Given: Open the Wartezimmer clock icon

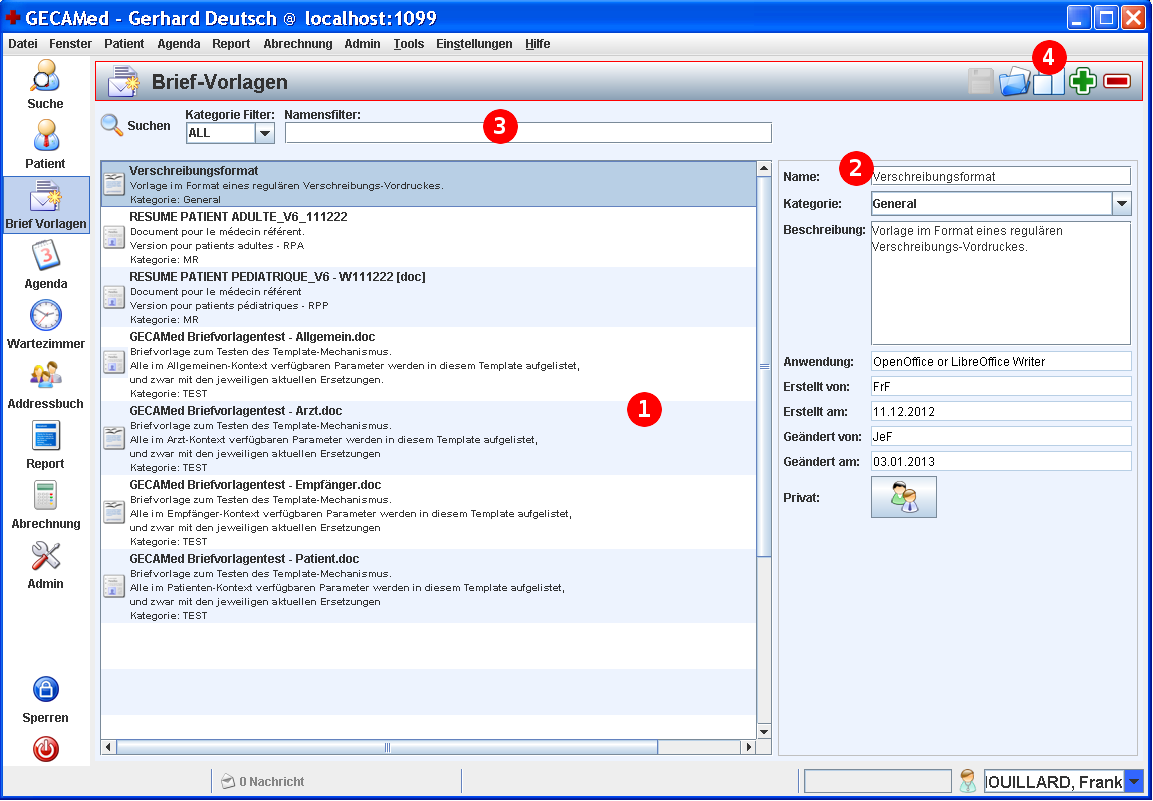Looking at the screenshot, I should (45, 316).
